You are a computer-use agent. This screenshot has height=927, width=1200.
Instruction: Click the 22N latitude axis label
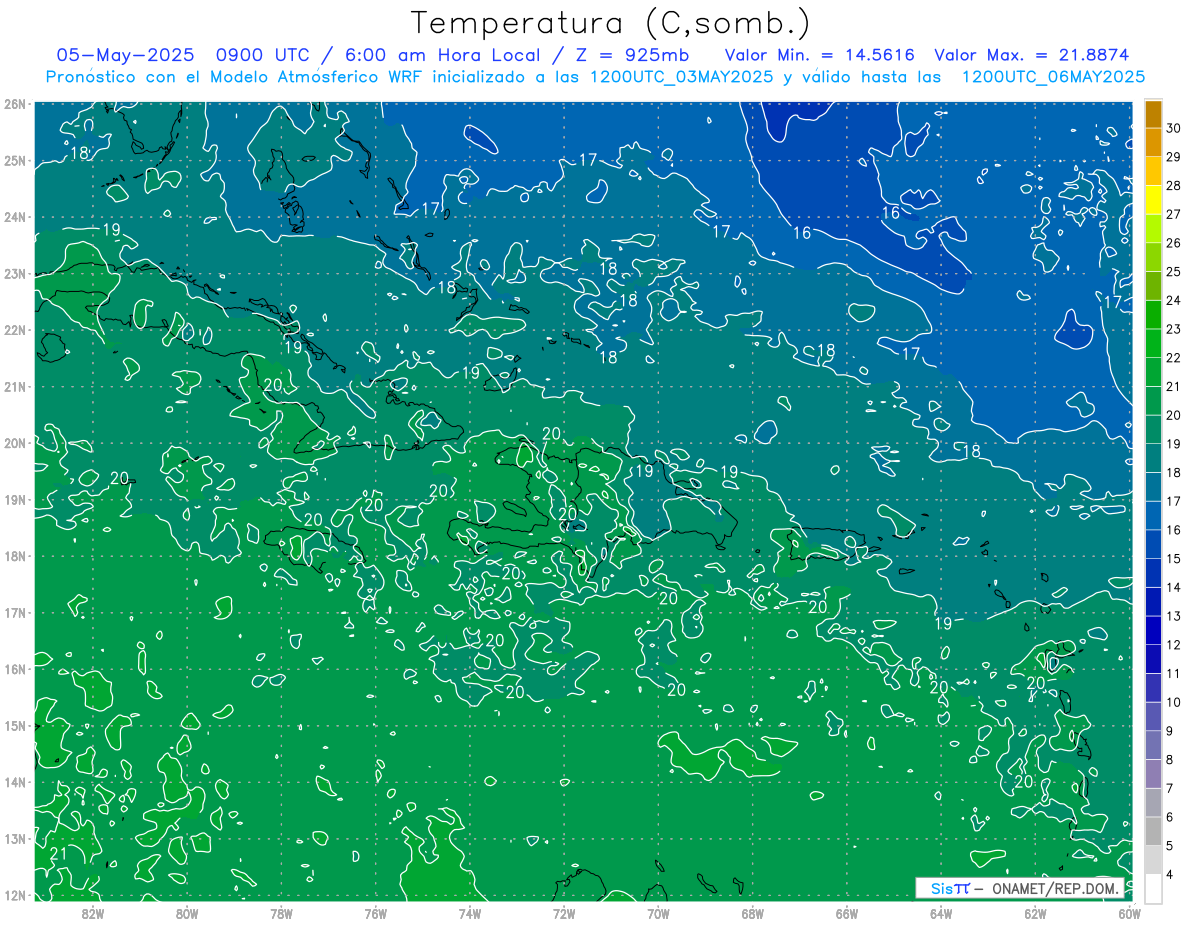pos(15,330)
